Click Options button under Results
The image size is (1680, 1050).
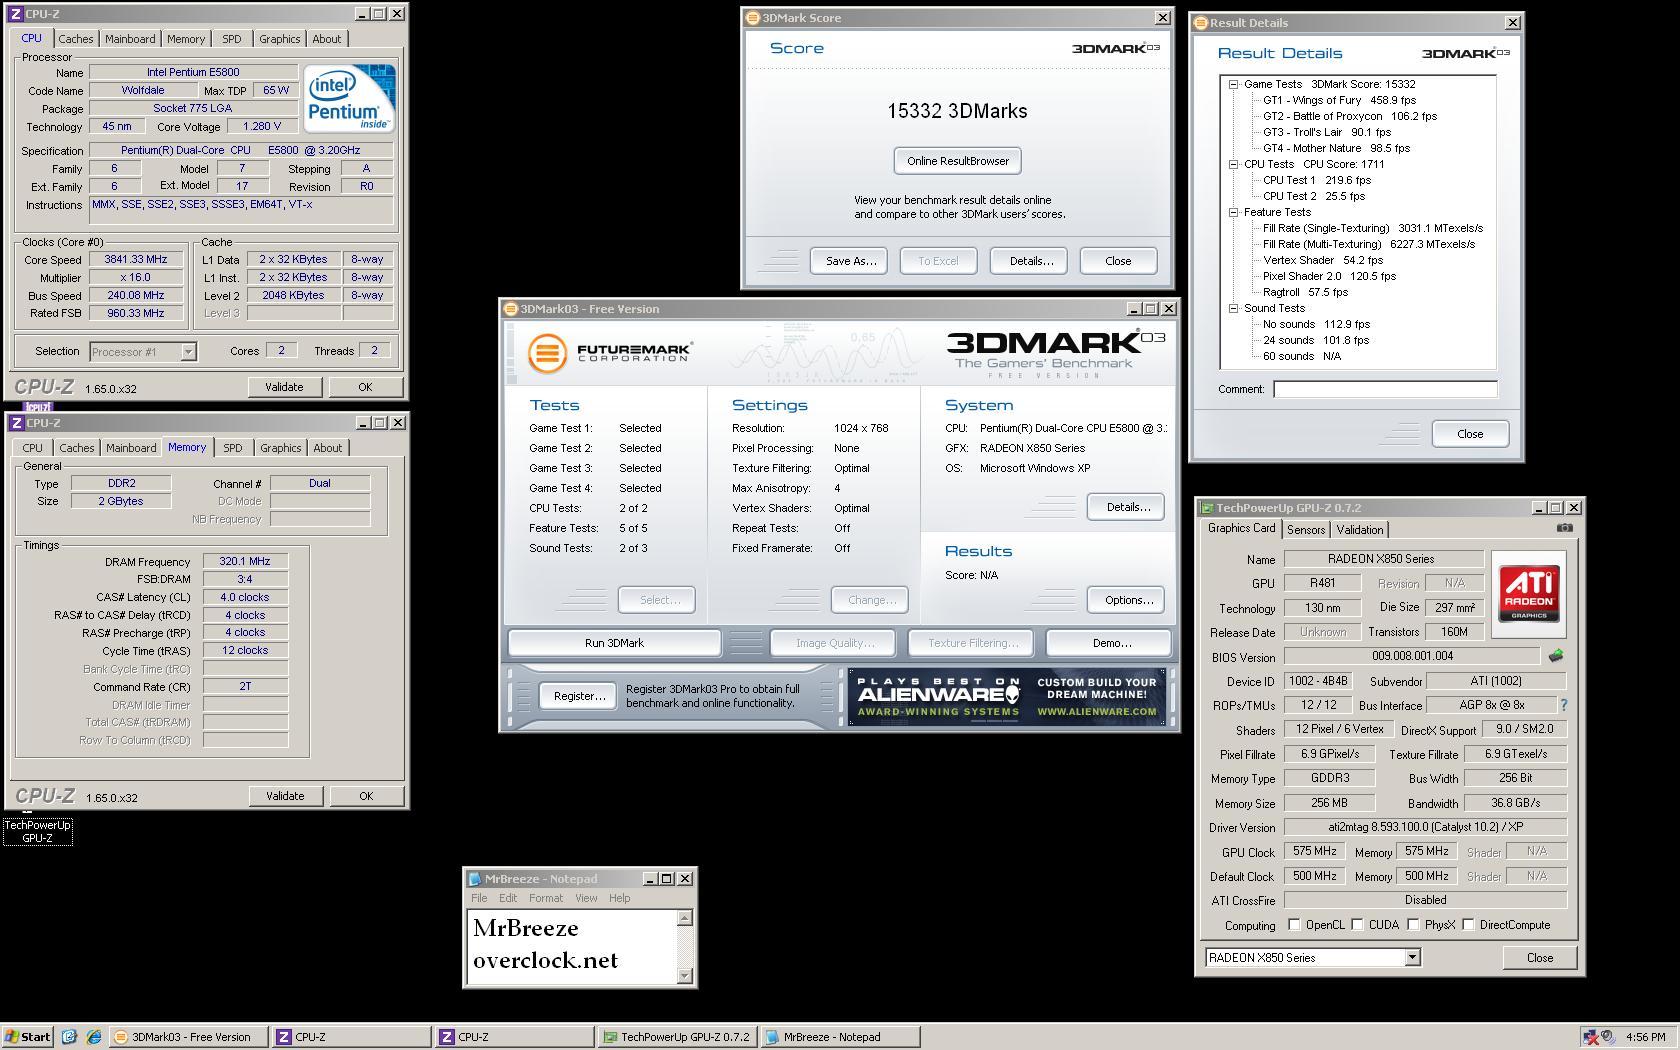point(1128,600)
